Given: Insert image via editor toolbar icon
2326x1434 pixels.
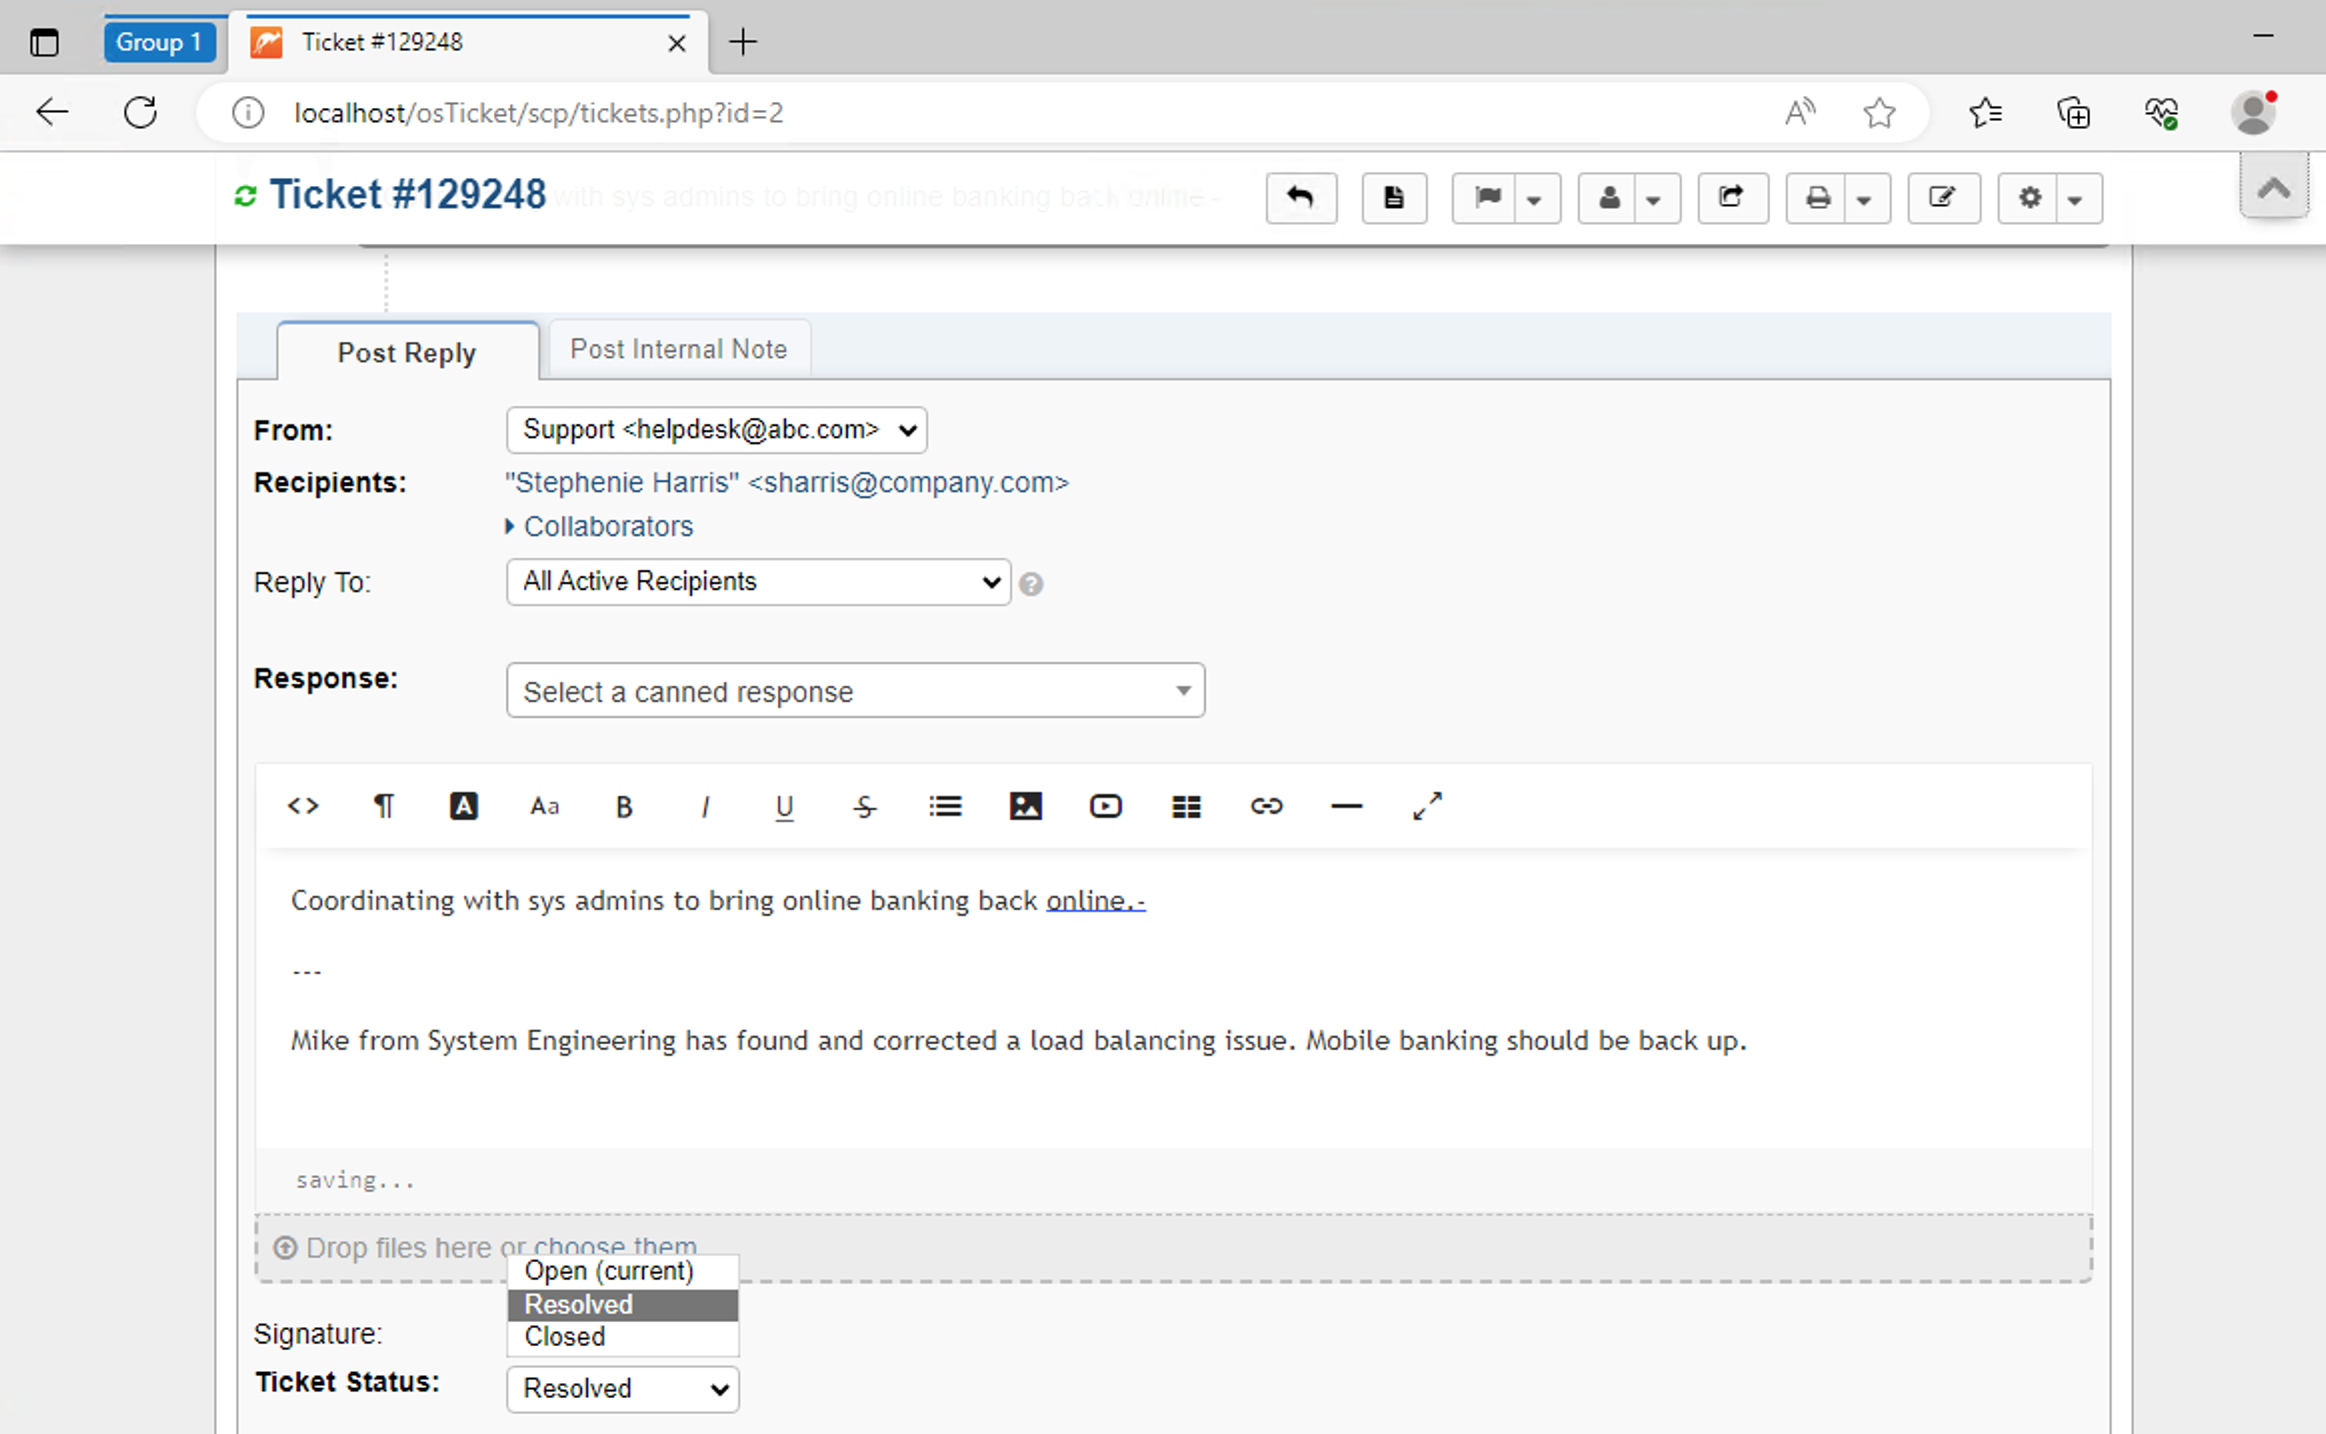Looking at the screenshot, I should [x=1025, y=807].
